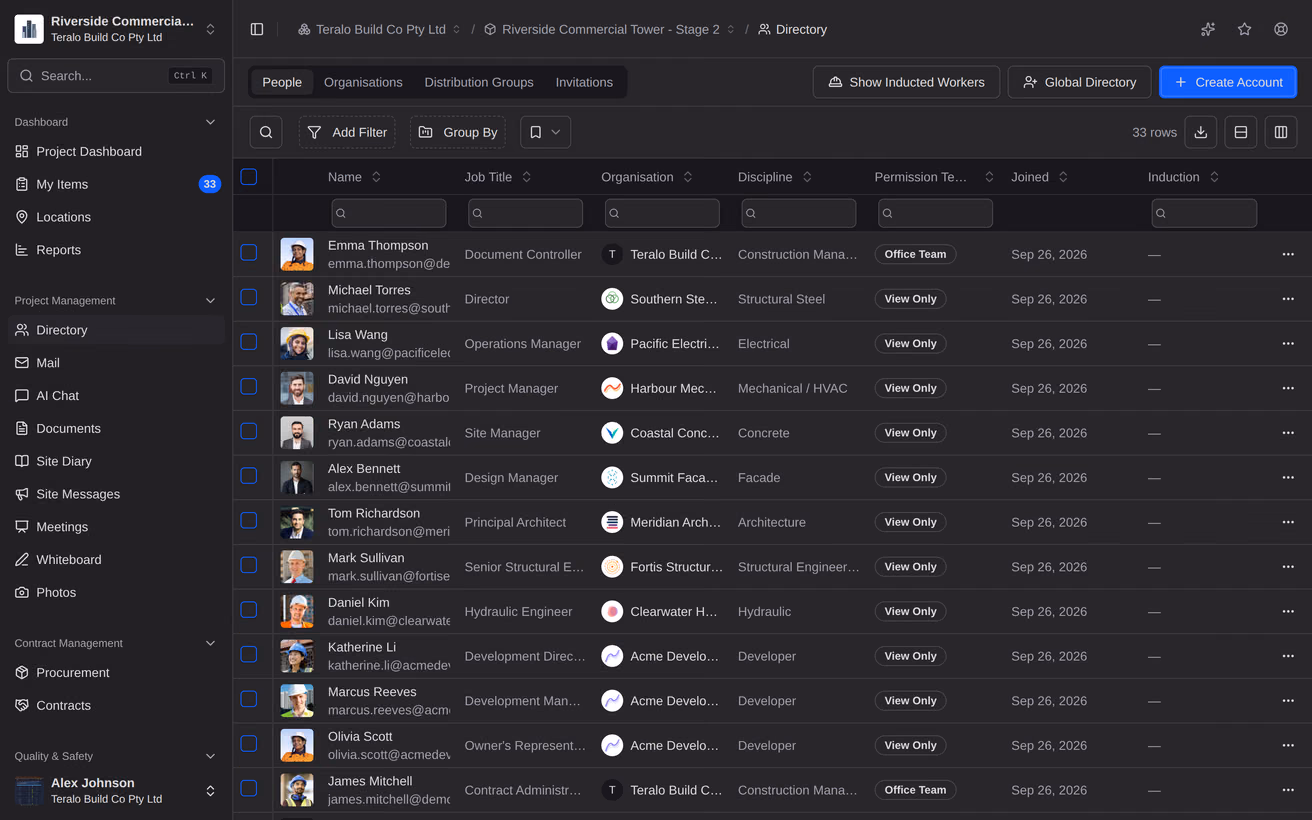Click the Job Title column filter box
The width and height of the screenshot is (1312, 820).
[525, 213]
